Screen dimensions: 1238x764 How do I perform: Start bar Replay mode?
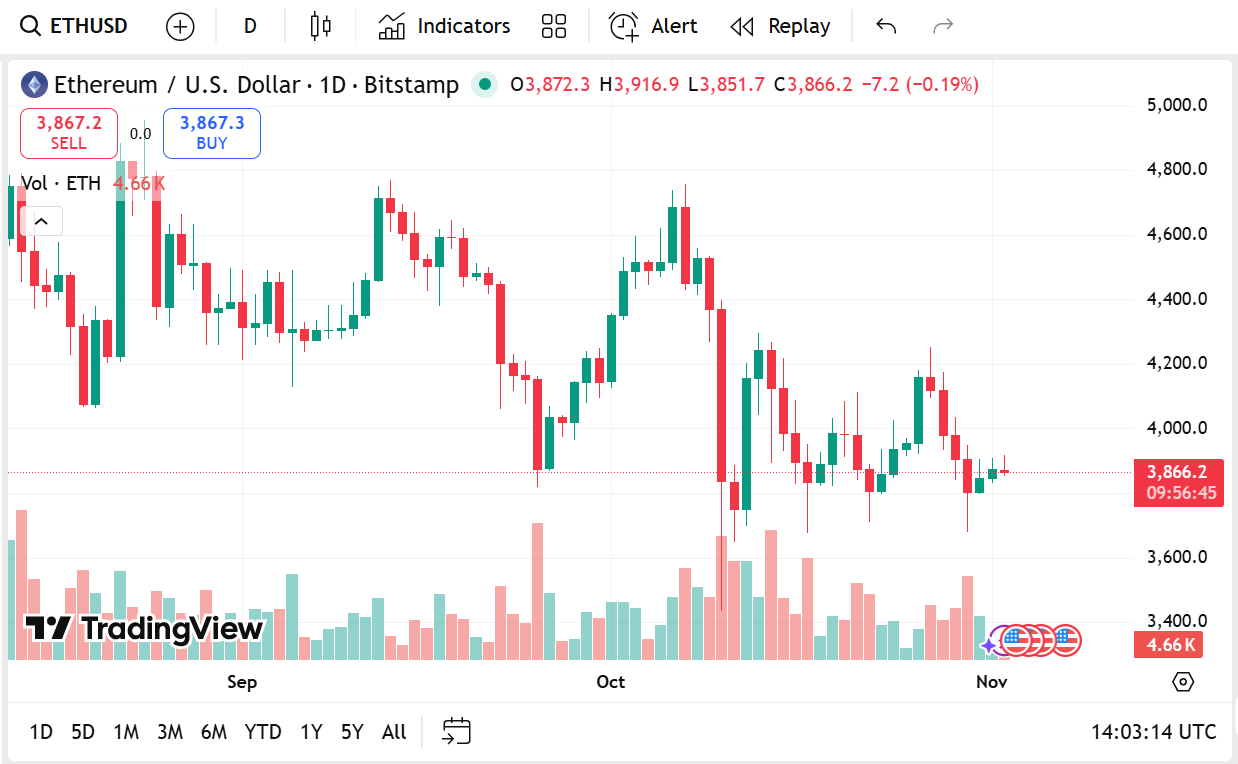780,26
